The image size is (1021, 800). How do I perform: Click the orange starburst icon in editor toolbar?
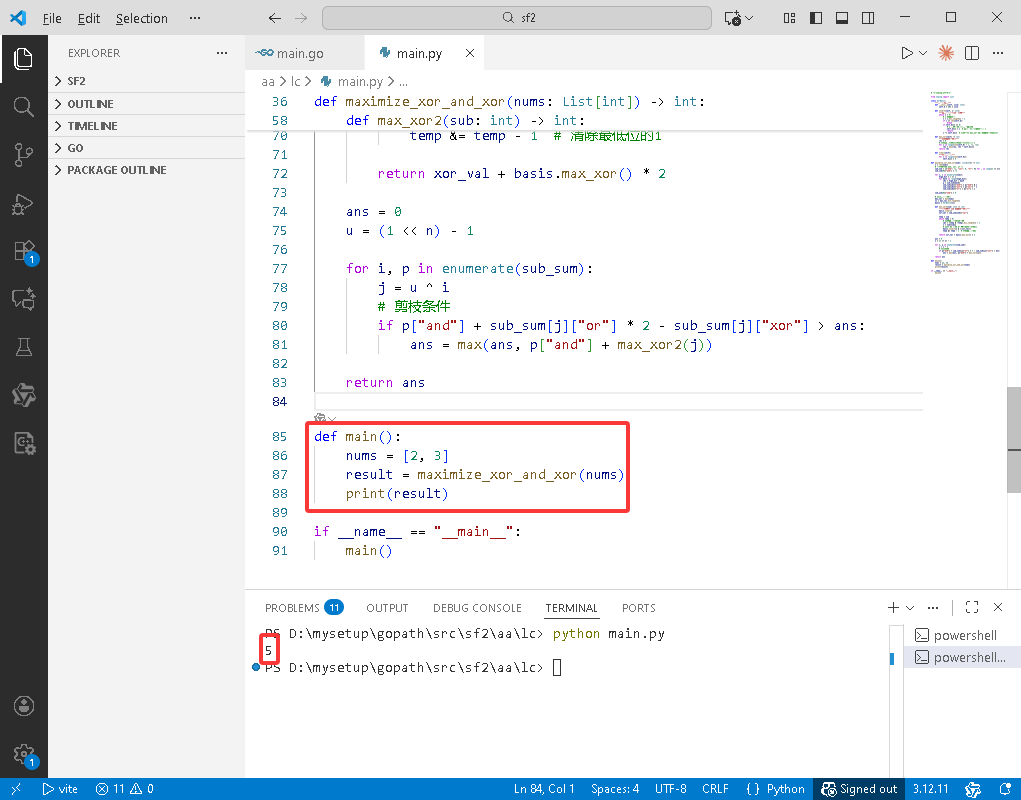(x=946, y=53)
